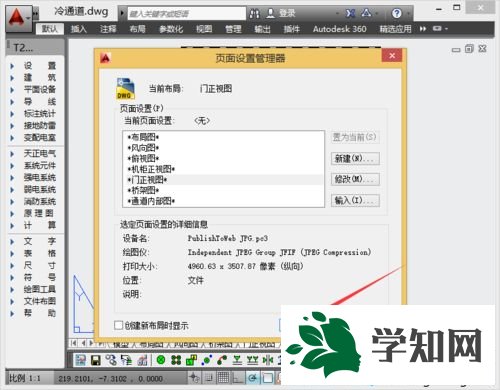This screenshot has width=500, height=390.
Task: Click the previous layout tab arrow
Action: (x=83, y=343)
